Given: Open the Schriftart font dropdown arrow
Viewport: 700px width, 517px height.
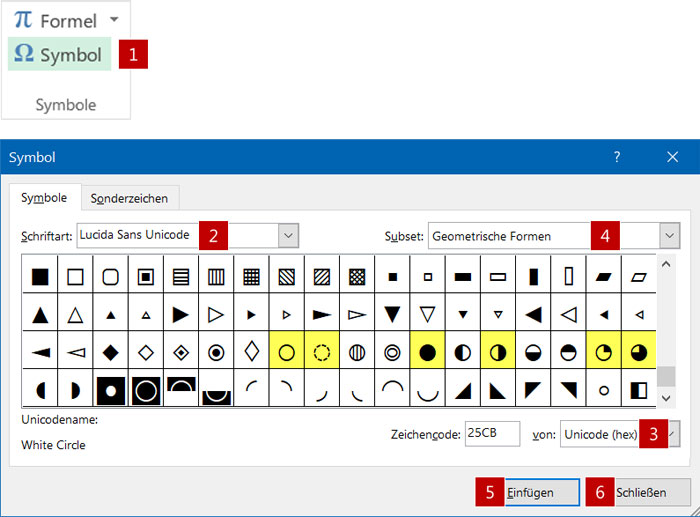Looking at the screenshot, I should coord(288,235).
